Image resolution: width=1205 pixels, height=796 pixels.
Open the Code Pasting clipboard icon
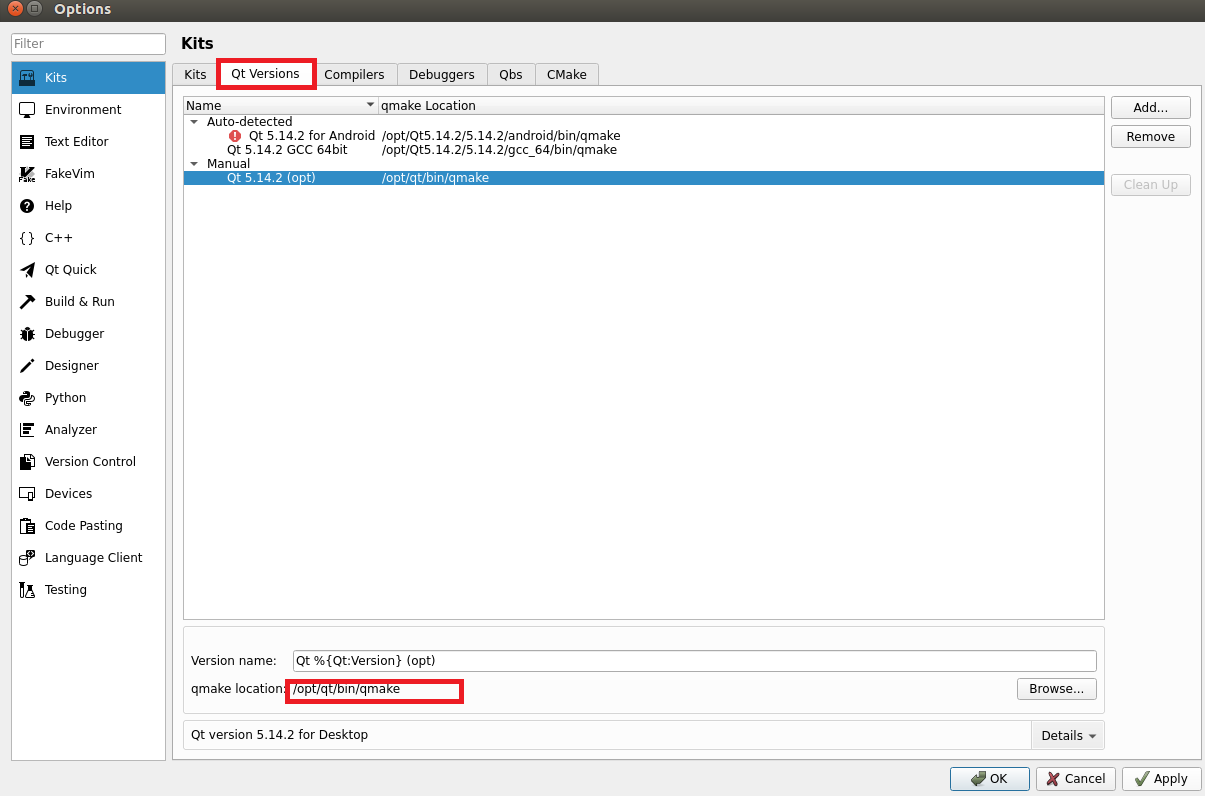pos(27,525)
